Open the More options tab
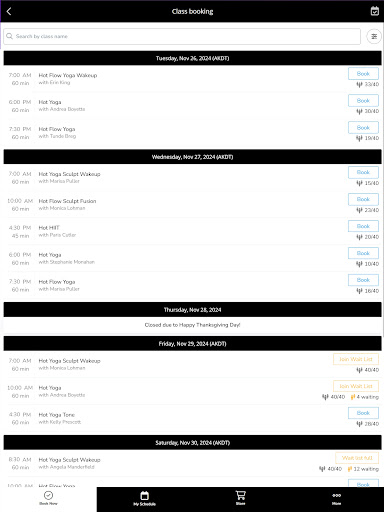 point(336,499)
